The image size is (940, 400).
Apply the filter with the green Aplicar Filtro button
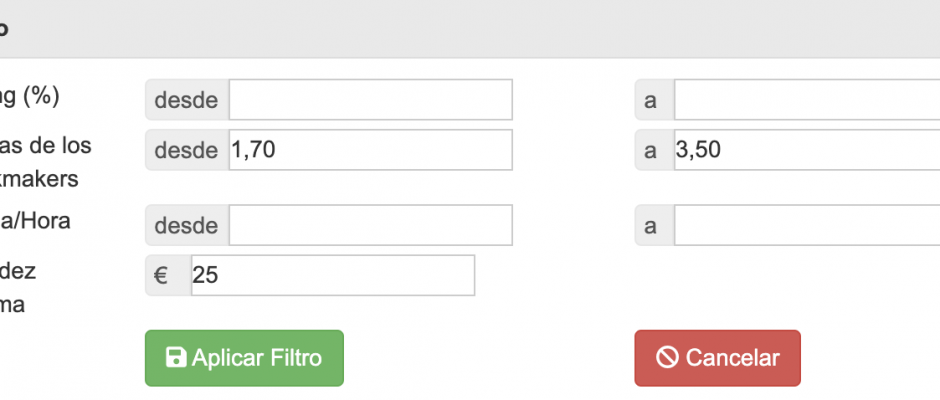[x=245, y=358]
